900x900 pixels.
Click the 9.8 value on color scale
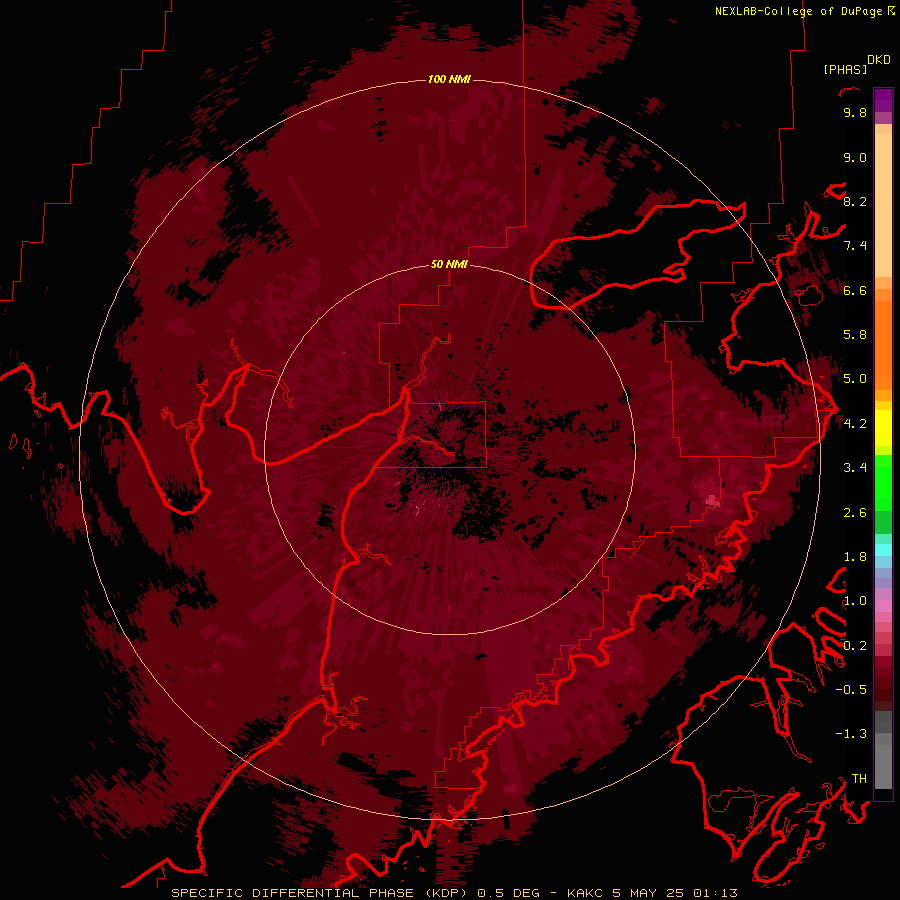tap(855, 113)
